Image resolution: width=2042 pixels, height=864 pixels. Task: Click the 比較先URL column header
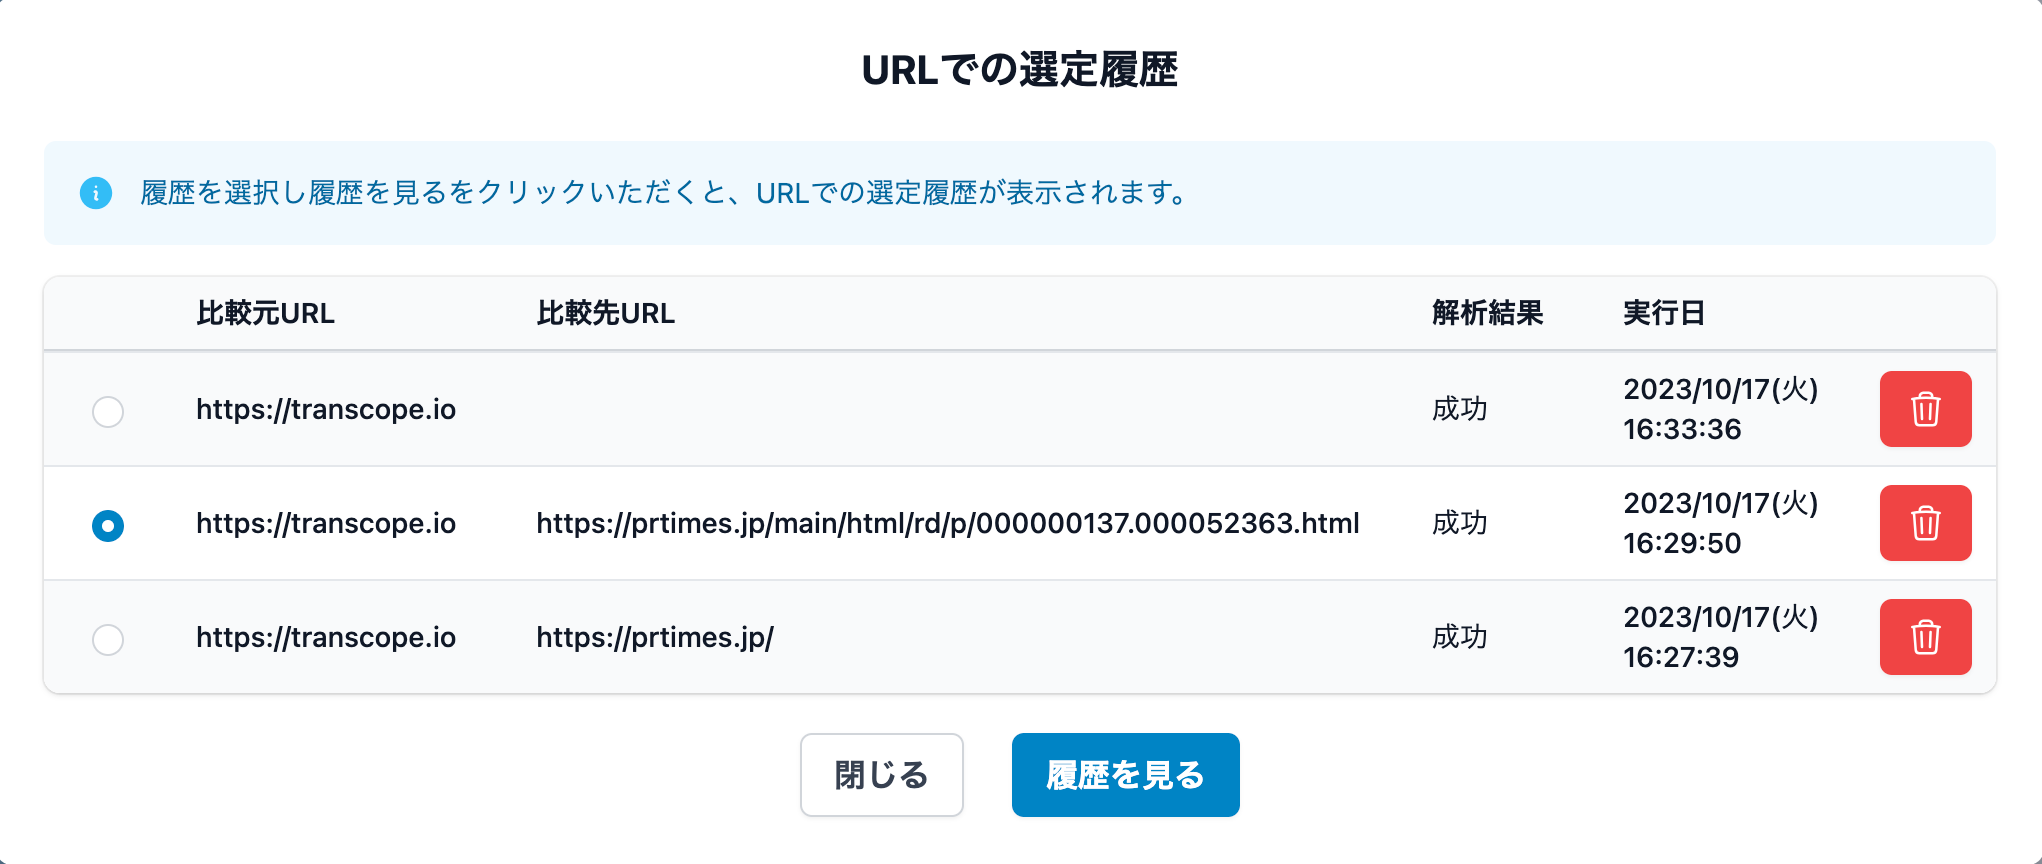(605, 314)
